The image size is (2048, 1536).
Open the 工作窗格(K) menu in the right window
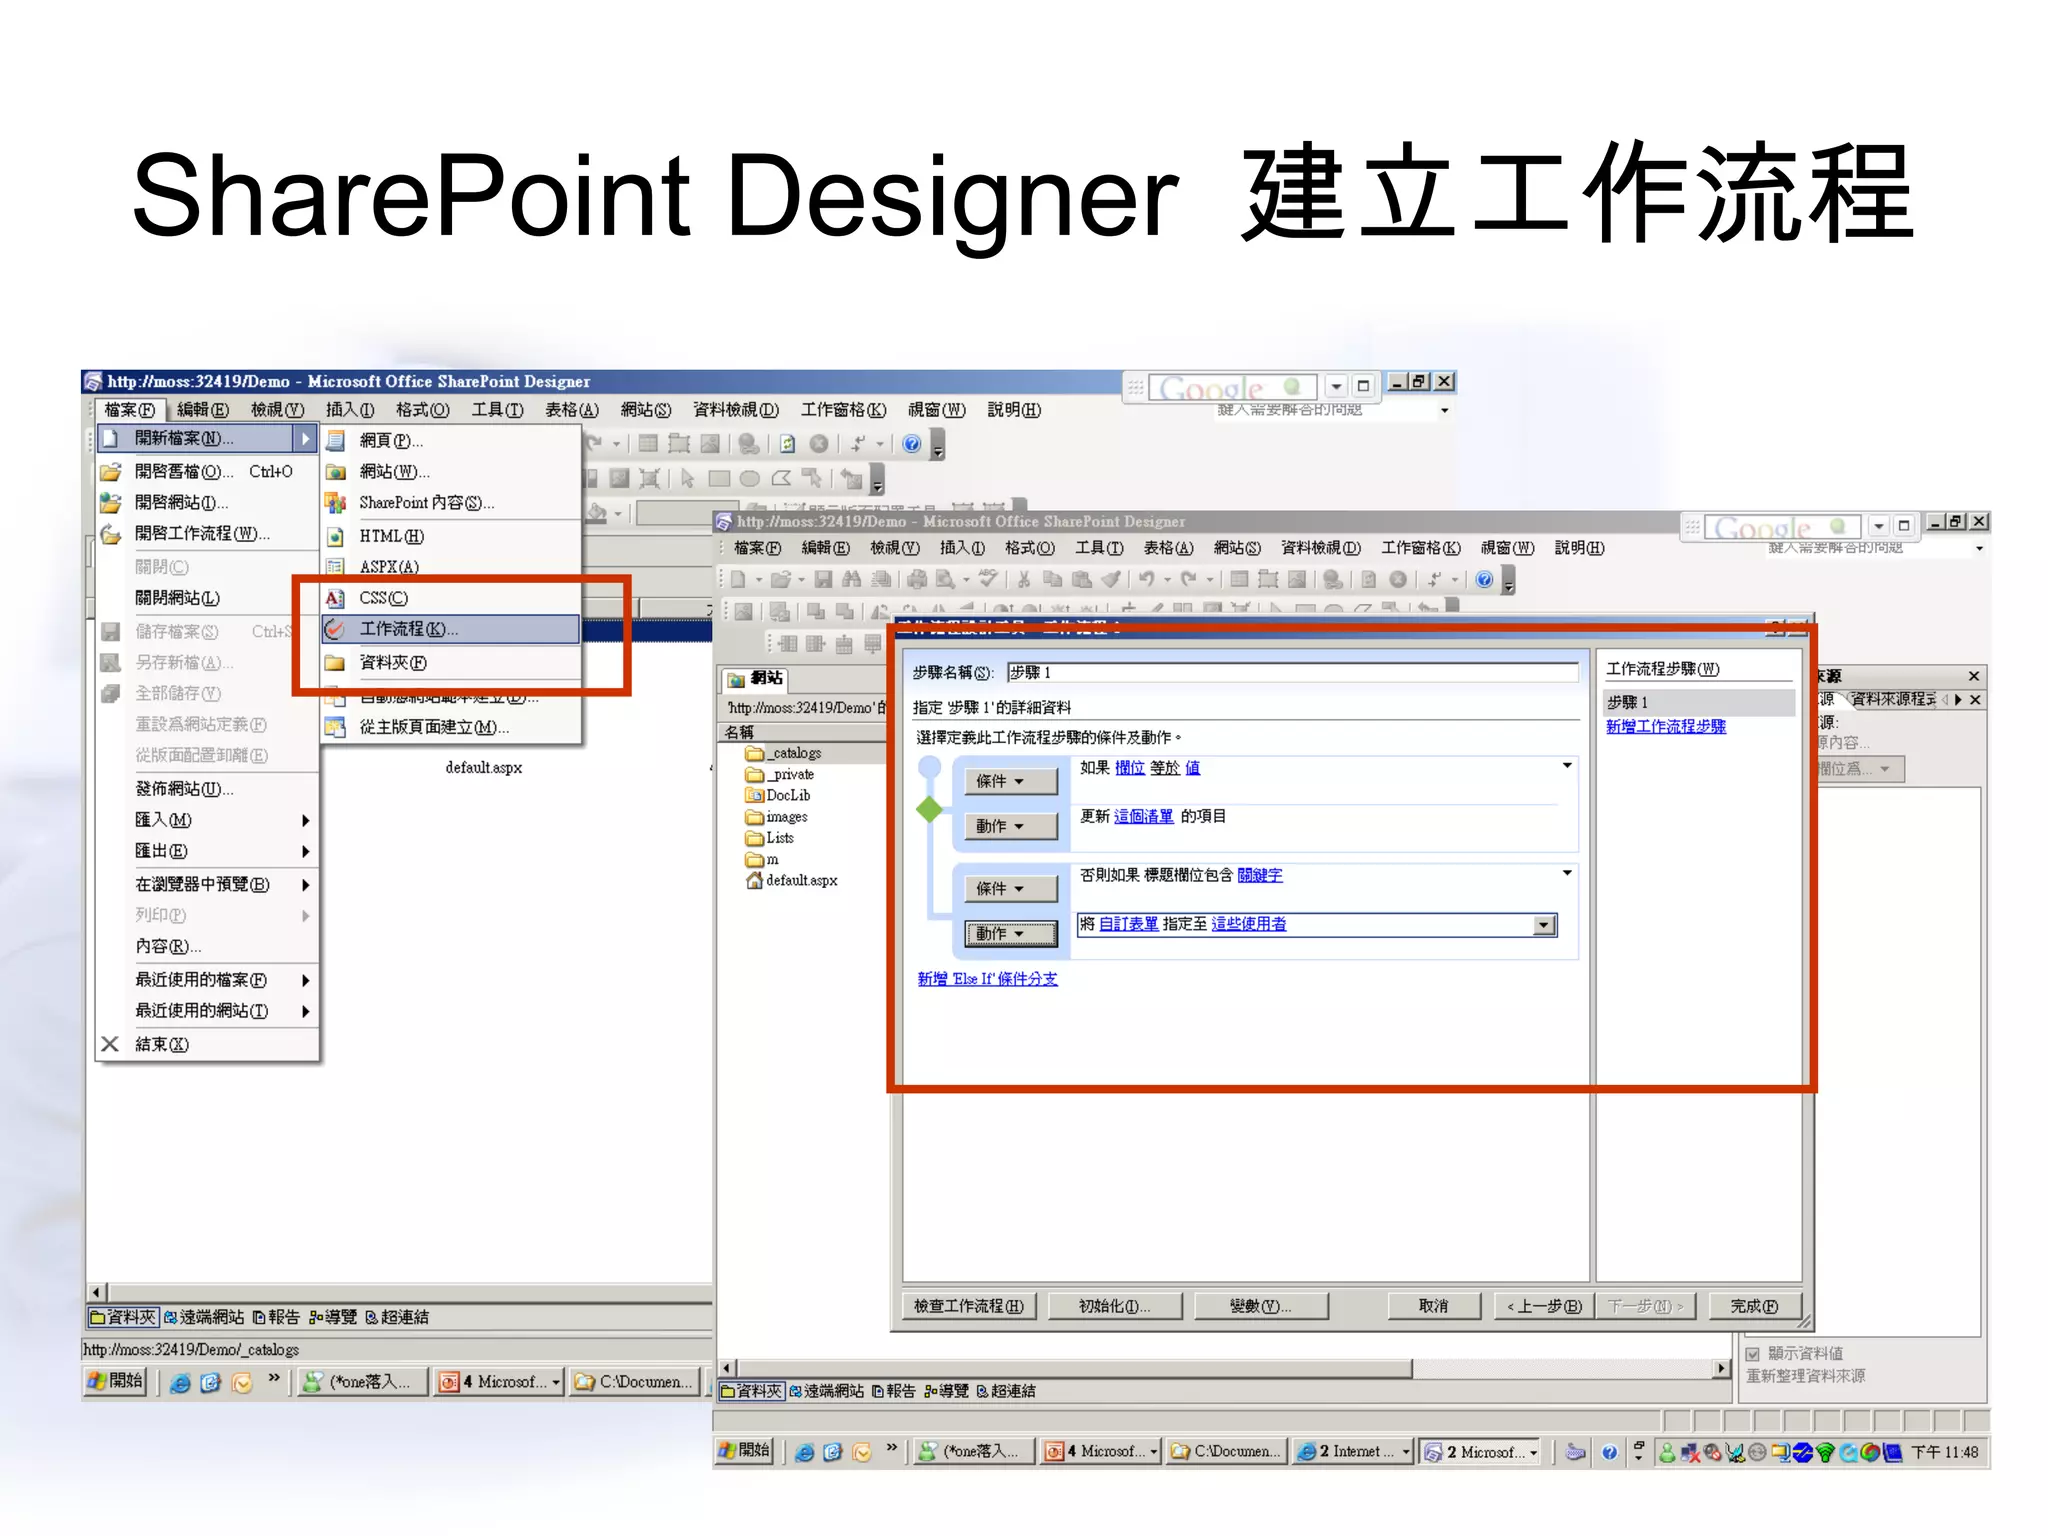click(x=1421, y=548)
